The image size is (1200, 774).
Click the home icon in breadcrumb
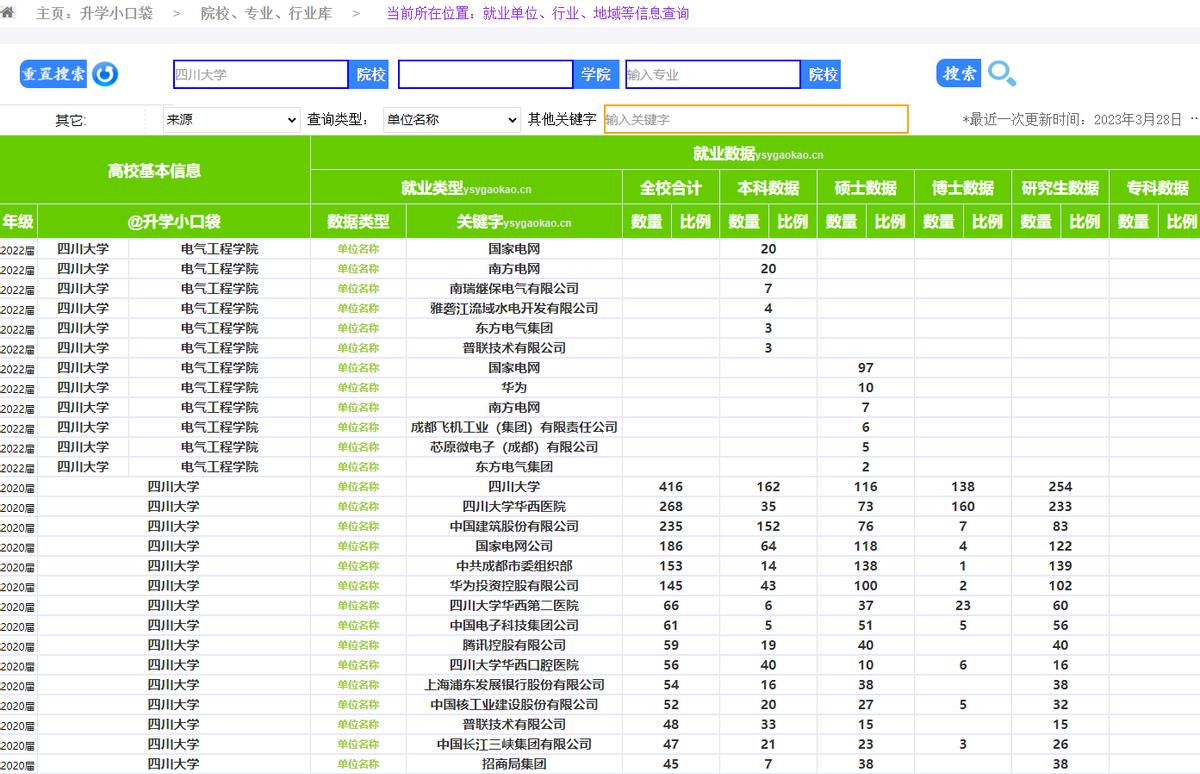7,13
